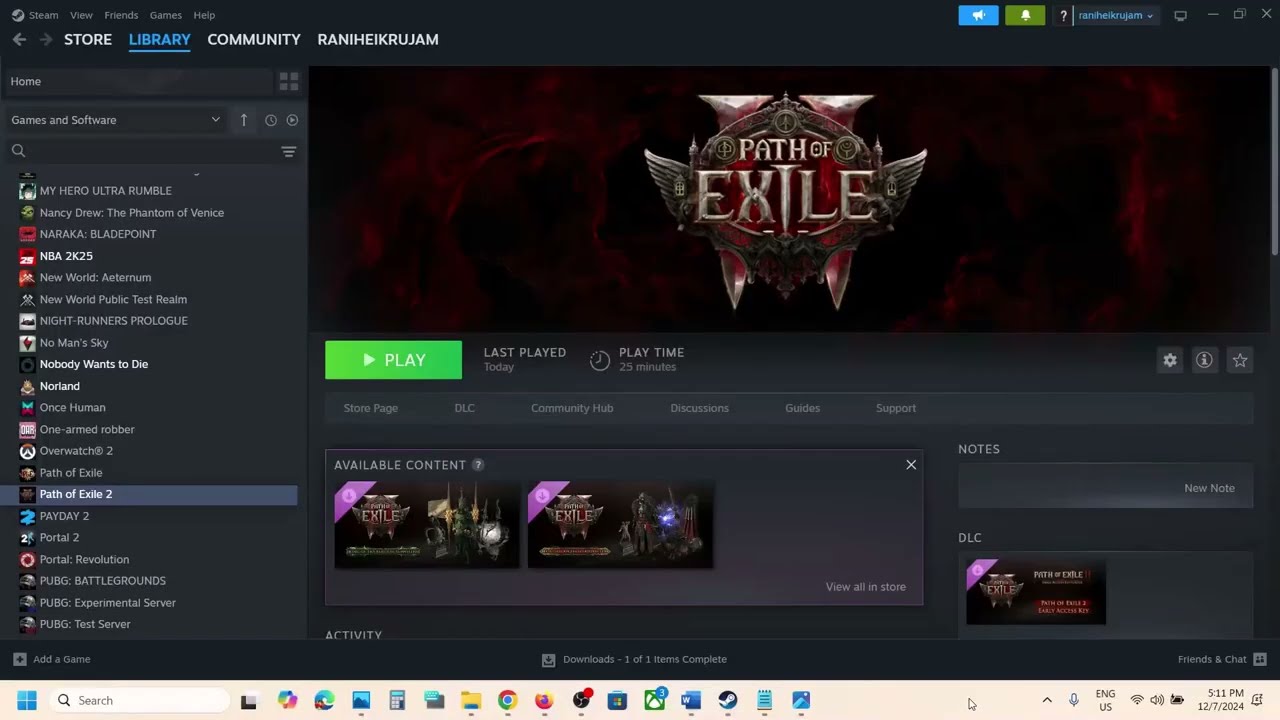Image resolution: width=1280 pixels, height=720 pixels.
Task: Open Chrome from the taskbar
Action: (507, 701)
